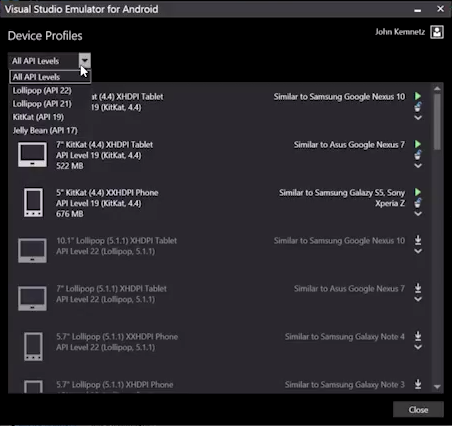Select the 7" KitKat (4.4) XHDPI Tablet title
Screen dimensions: 452x426
pos(105,145)
